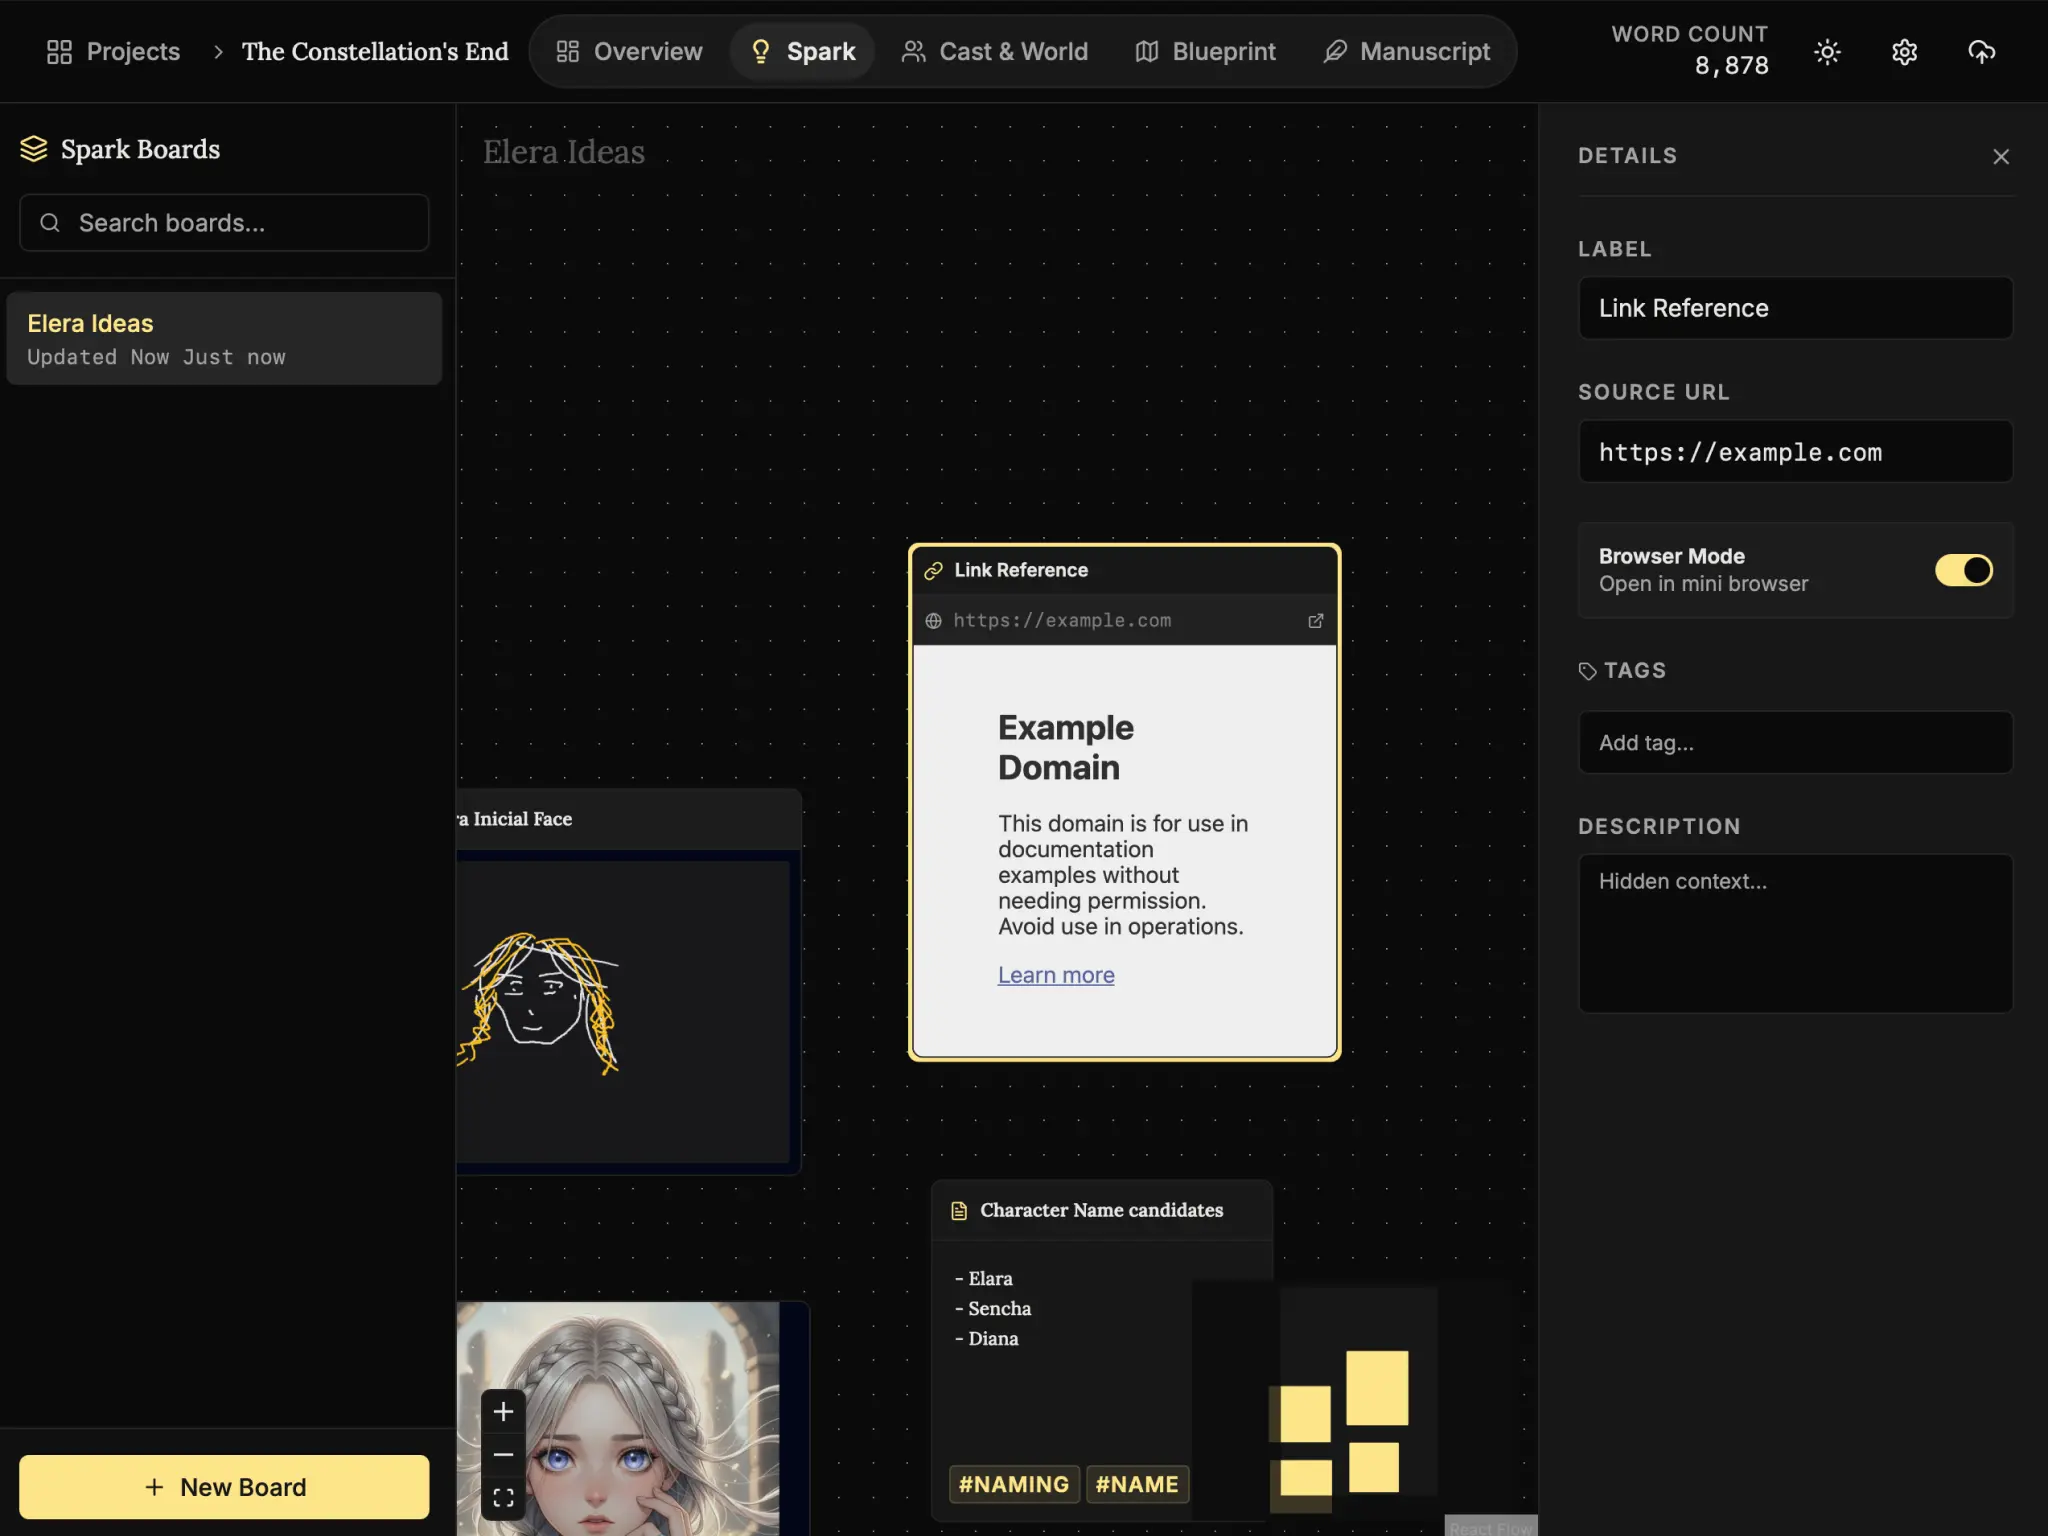Switch to the Overview tab
This screenshot has height=1536, width=2048.
pos(629,52)
